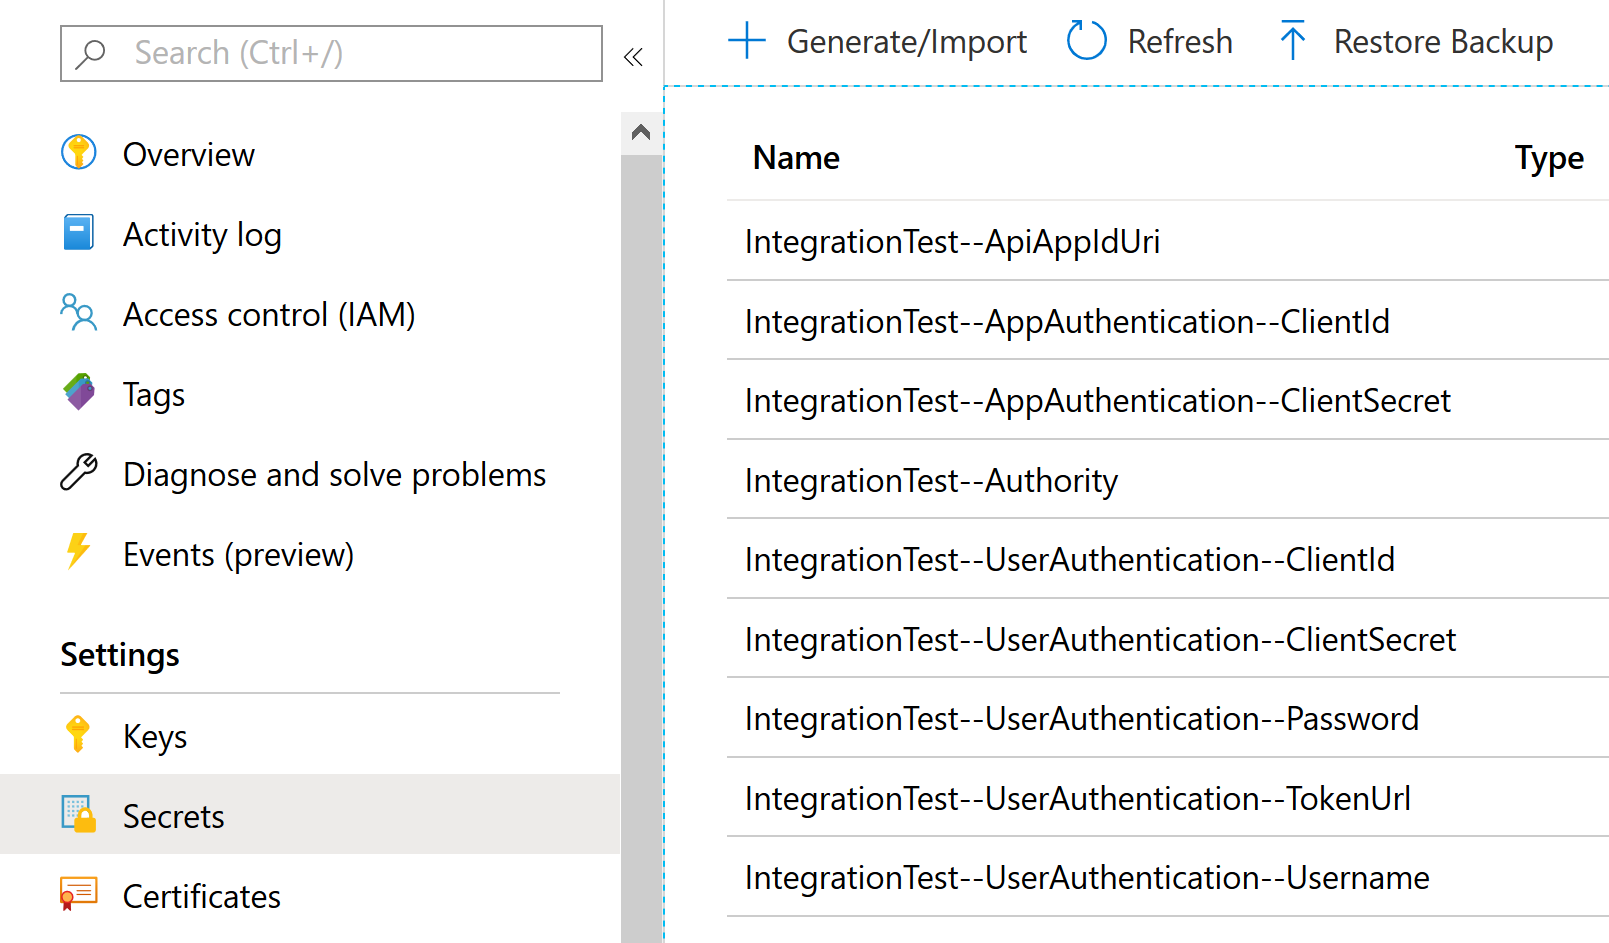Sort secrets by Name column header
The height and width of the screenshot is (943, 1609).
[x=796, y=158]
